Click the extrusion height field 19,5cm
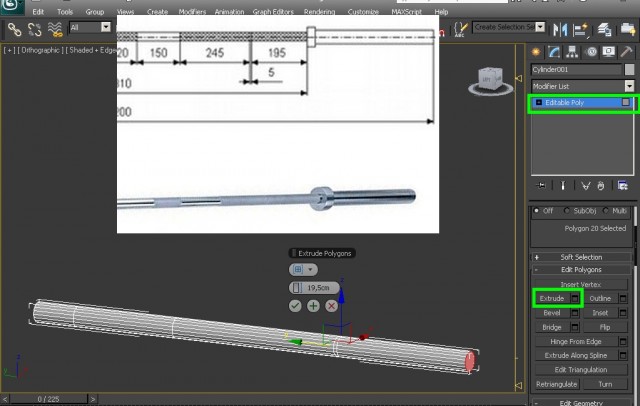The height and width of the screenshot is (406, 640). (x=314, y=288)
